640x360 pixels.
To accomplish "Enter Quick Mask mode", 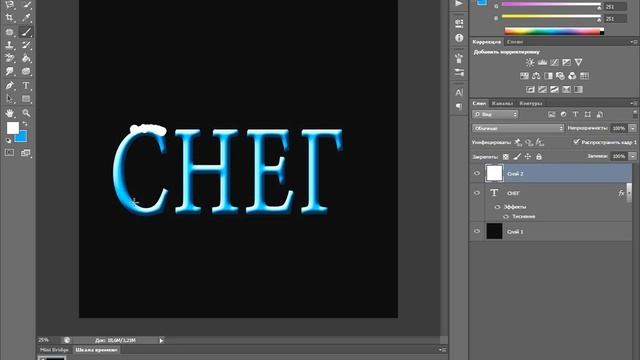I will (9, 153).
